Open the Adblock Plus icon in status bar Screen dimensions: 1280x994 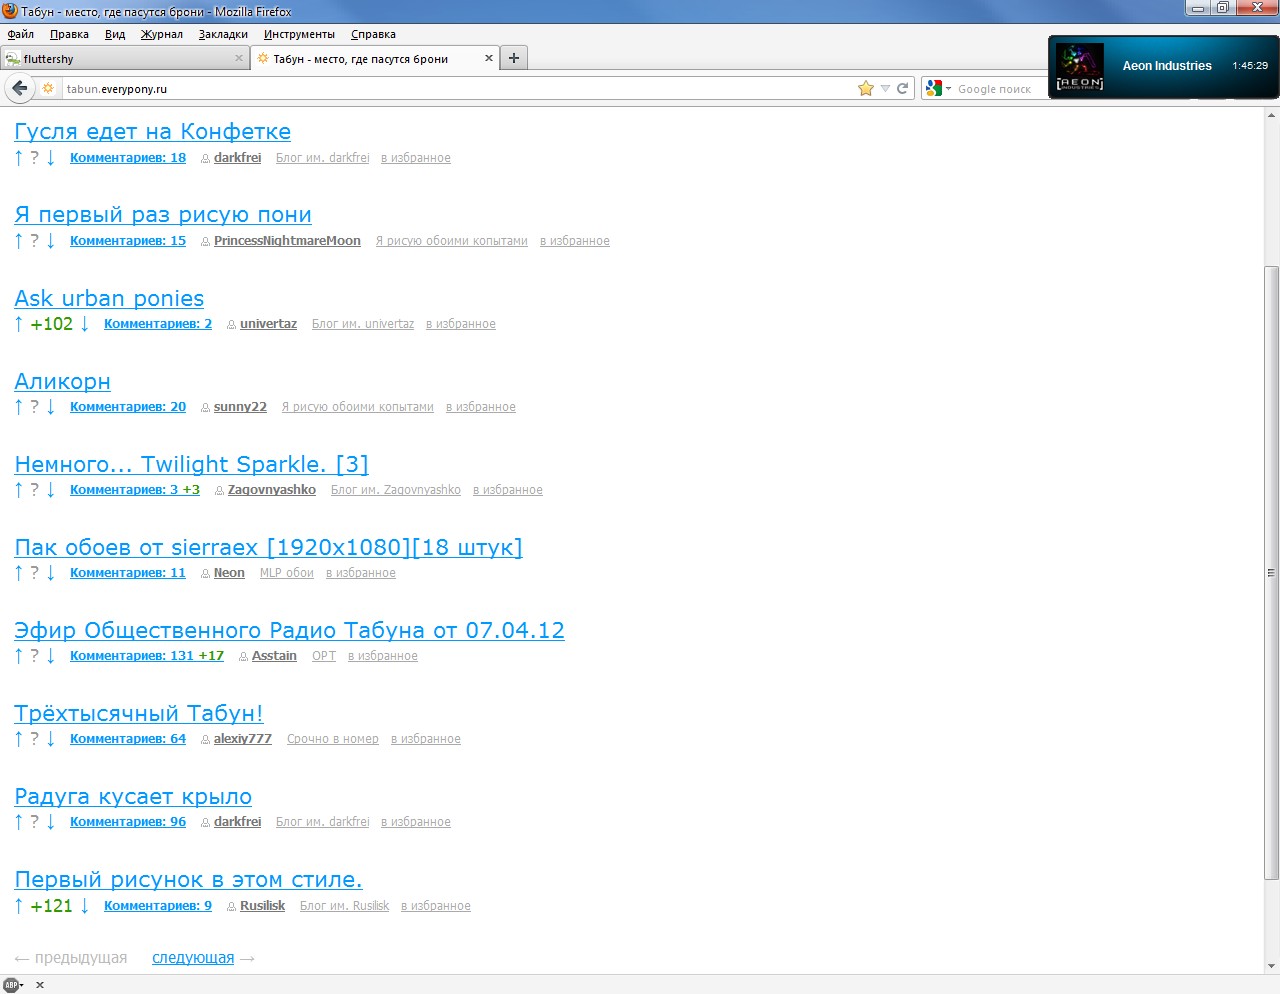12,985
